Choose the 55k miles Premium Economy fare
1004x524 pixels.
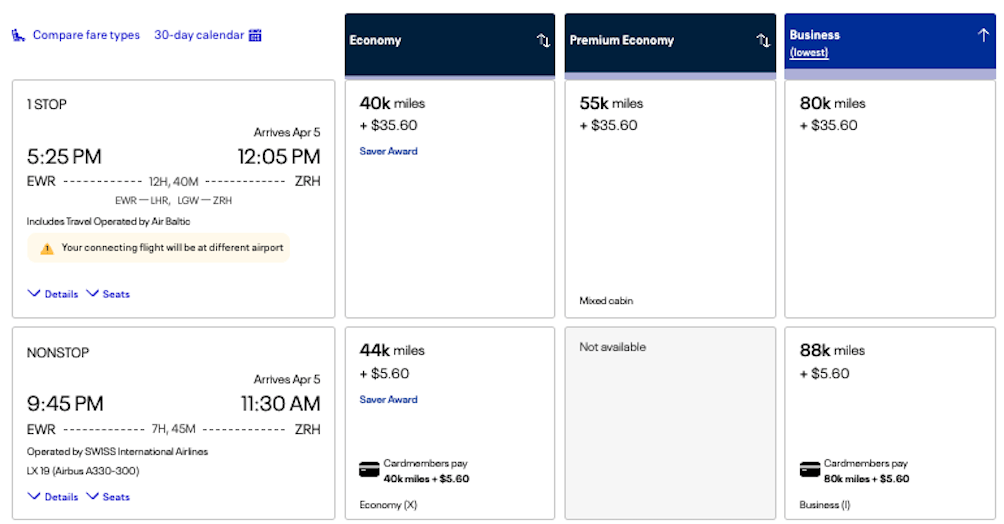[669, 198]
